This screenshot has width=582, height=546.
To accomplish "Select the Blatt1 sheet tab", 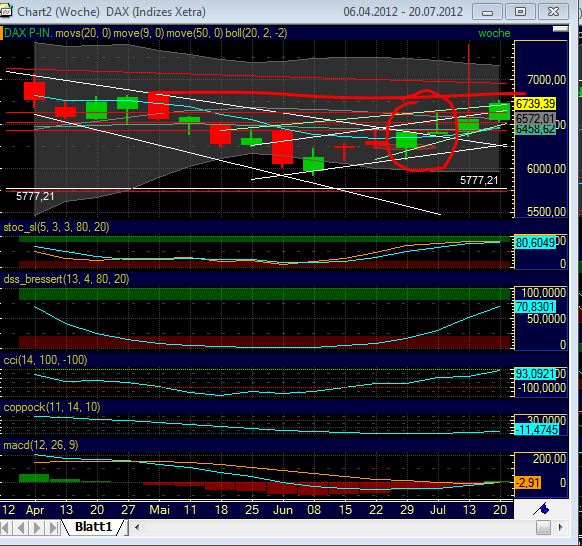I will (93, 527).
